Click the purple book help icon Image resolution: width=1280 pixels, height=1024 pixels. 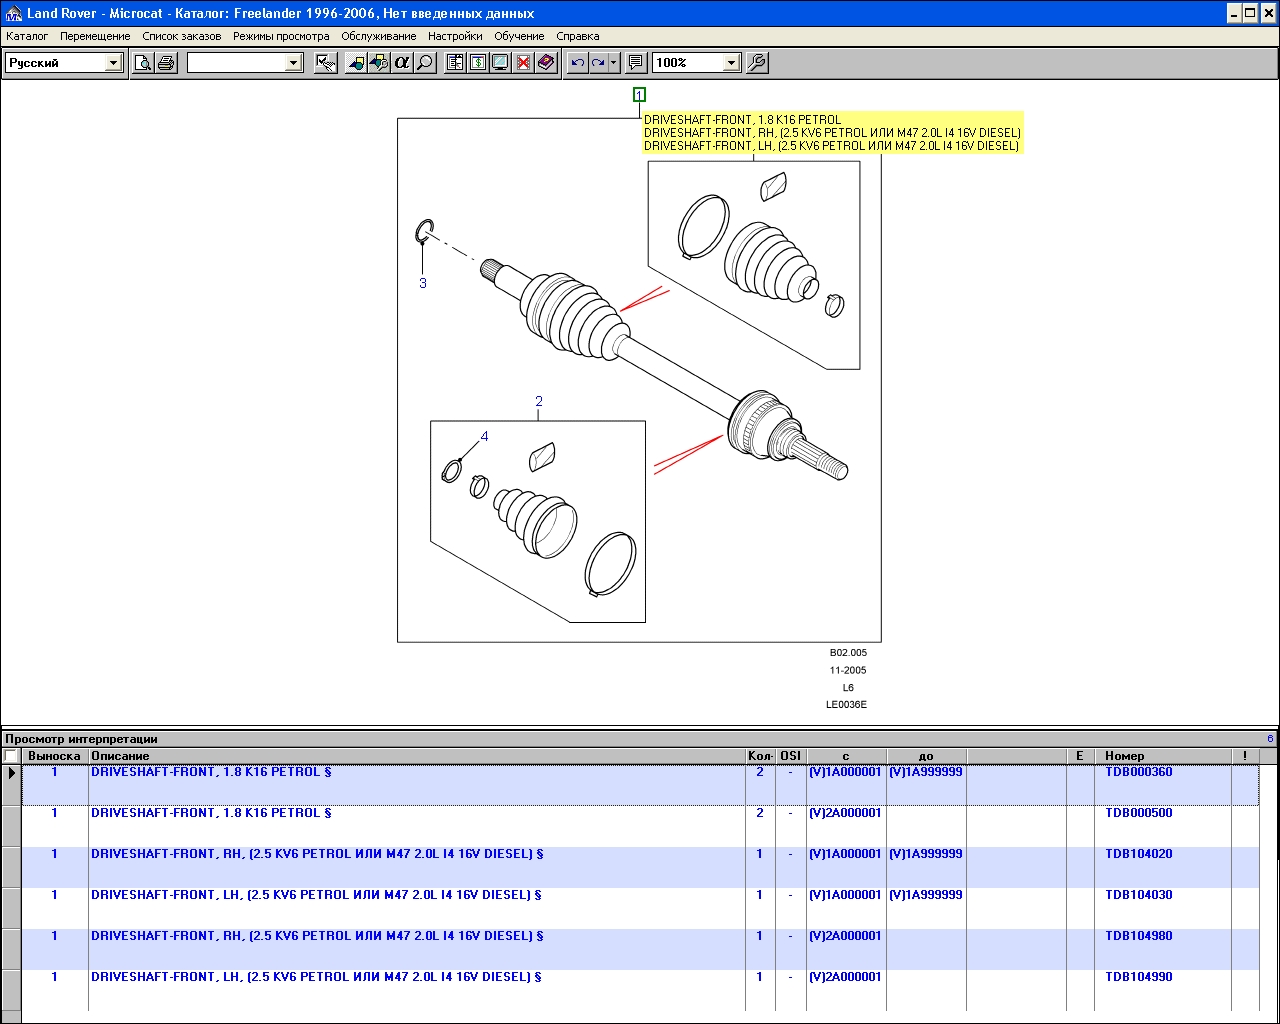[x=546, y=63]
